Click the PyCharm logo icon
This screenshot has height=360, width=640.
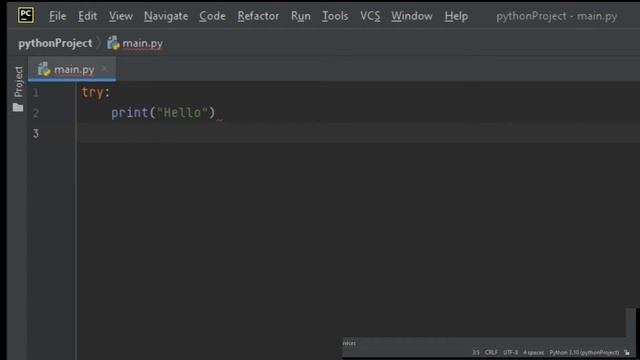pyautogui.click(x=26, y=16)
